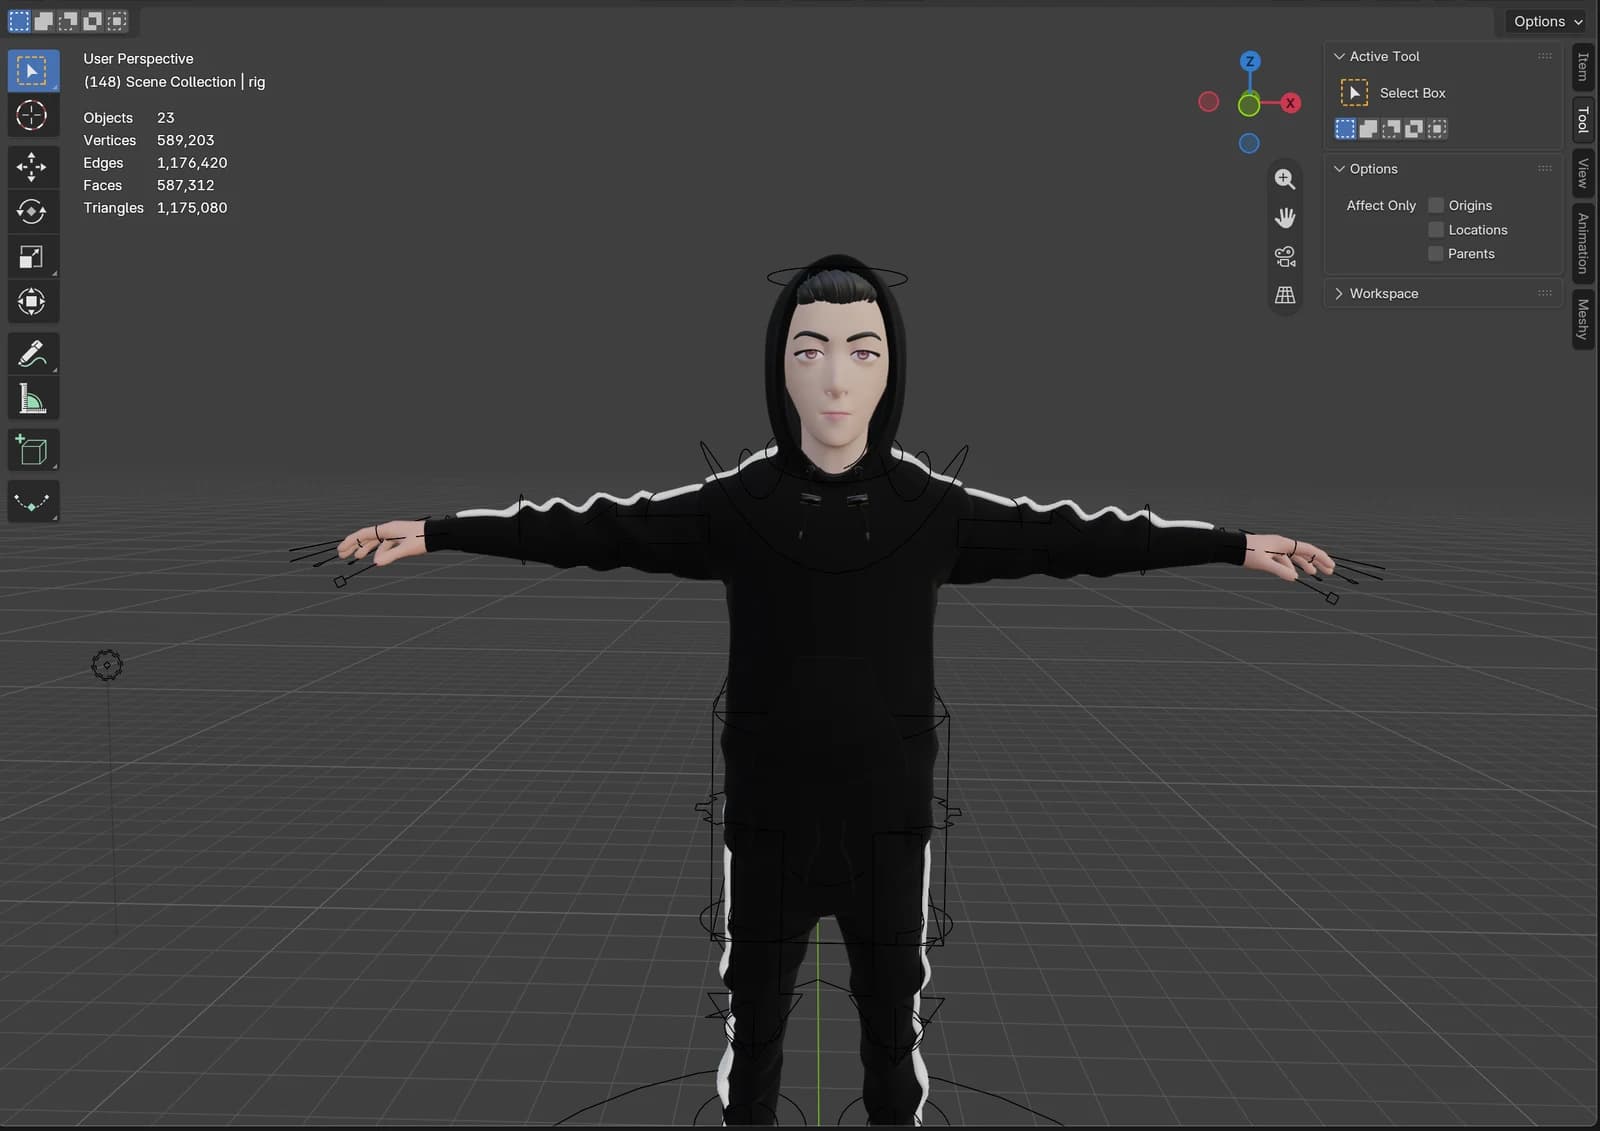
Task: Click the Active Tool panel drag handle
Action: (x=1545, y=56)
